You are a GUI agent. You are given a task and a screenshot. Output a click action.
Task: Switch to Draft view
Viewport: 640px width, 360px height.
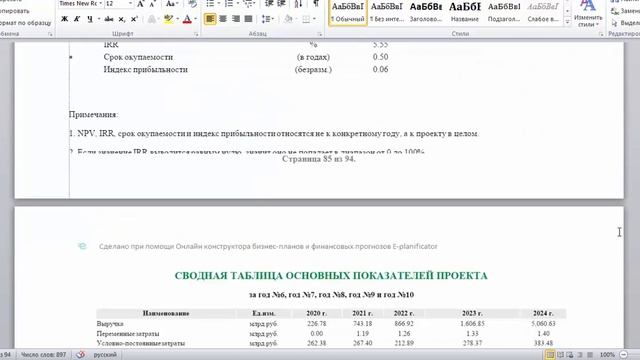tap(590, 355)
